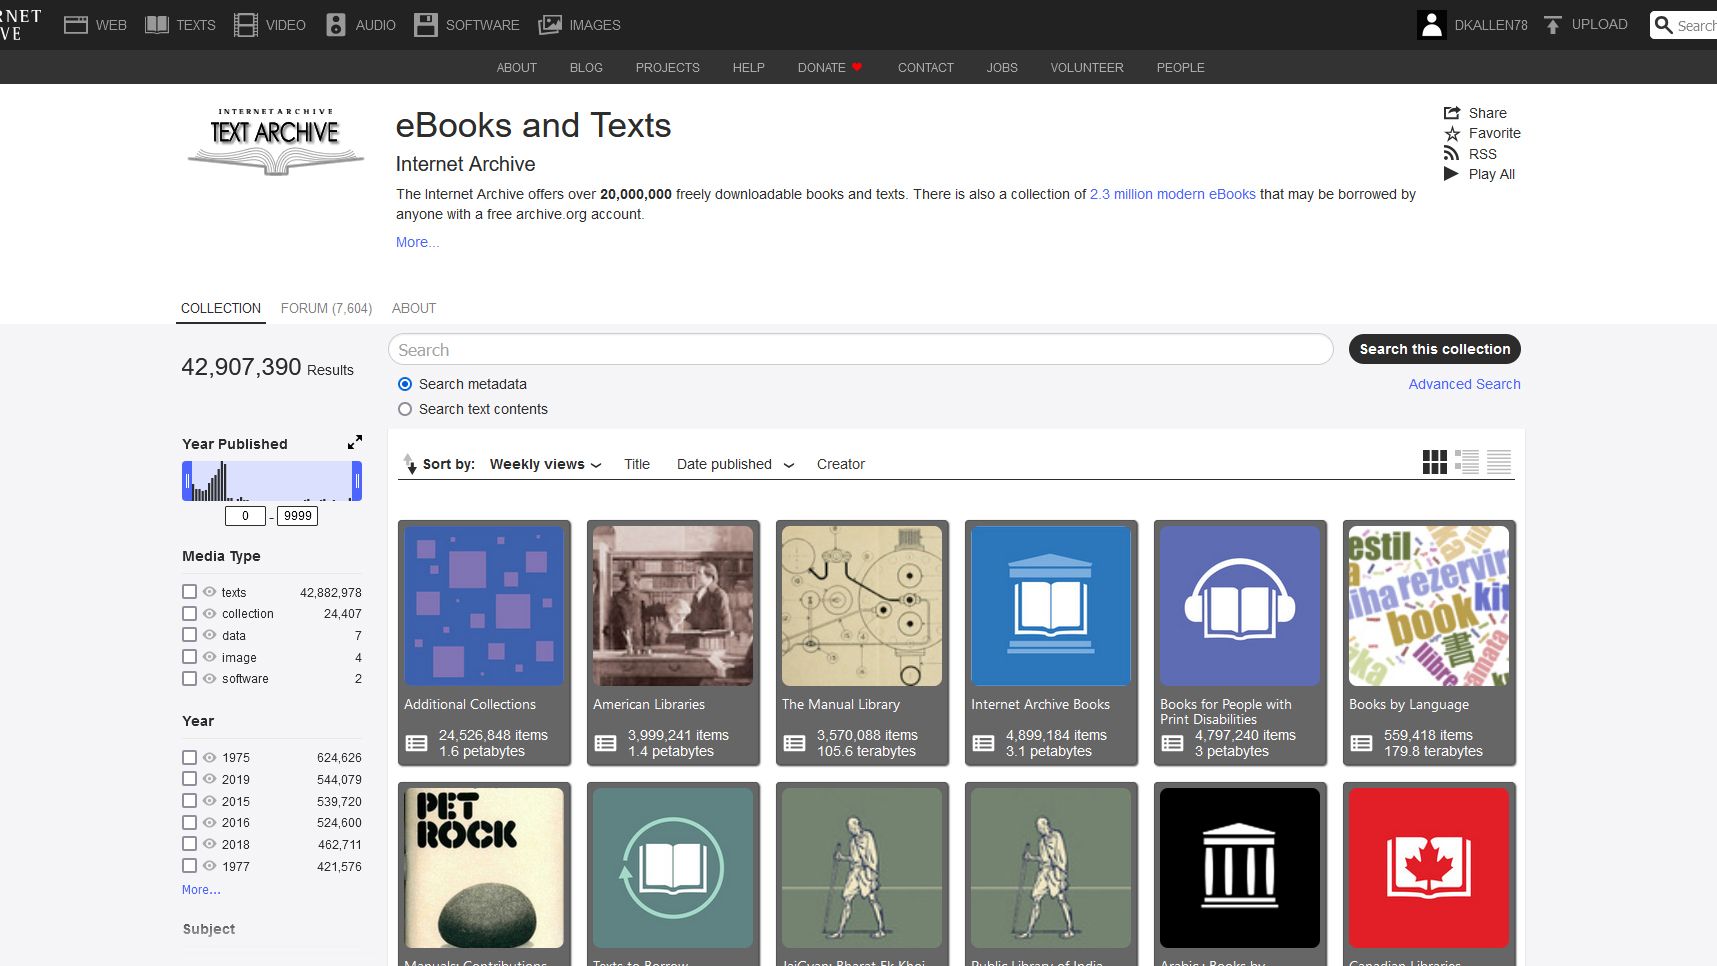
Task: Open the About tab below the header
Action: [x=414, y=308]
